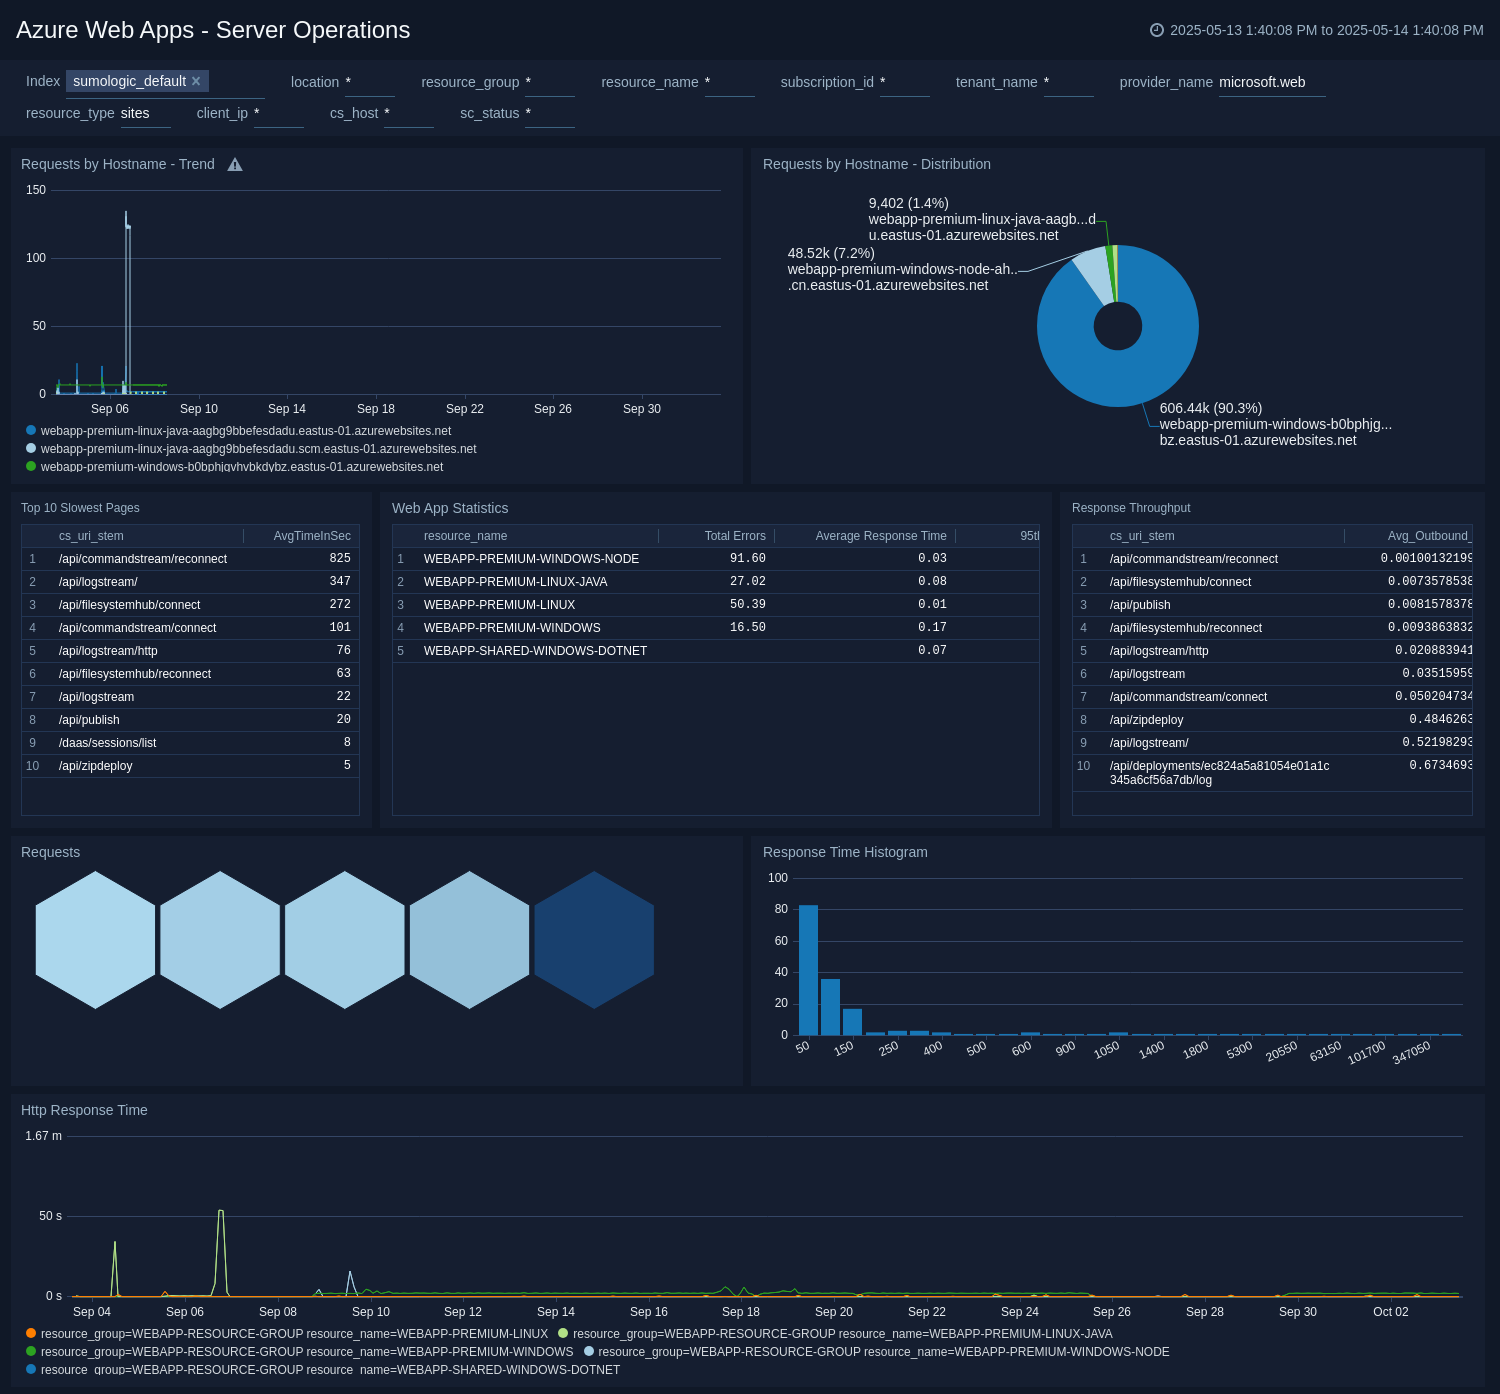Sort Slowest Pages by AvgTimeInSec header
Image resolution: width=1500 pixels, height=1394 pixels.
click(x=311, y=536)
